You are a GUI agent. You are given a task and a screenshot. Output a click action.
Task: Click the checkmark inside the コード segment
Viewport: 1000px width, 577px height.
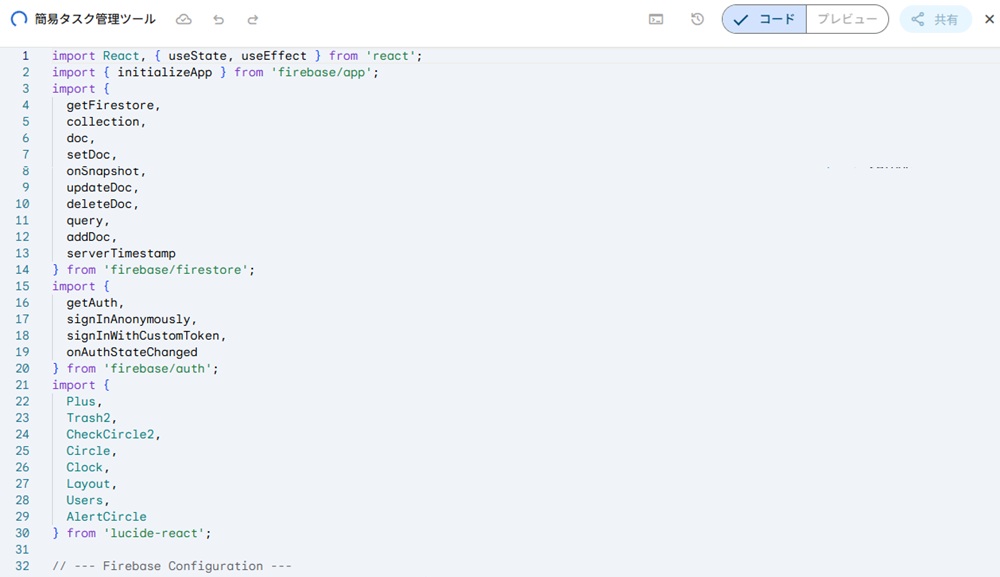point(740,18)
